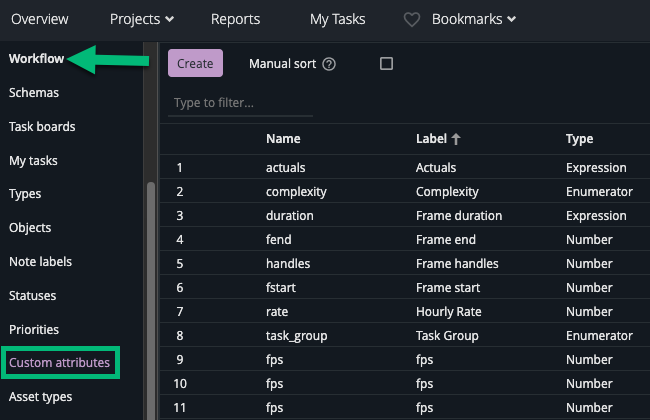The image size is (650, 420).
Task: Click the Frame handles label cell
Action: [457, 264]
